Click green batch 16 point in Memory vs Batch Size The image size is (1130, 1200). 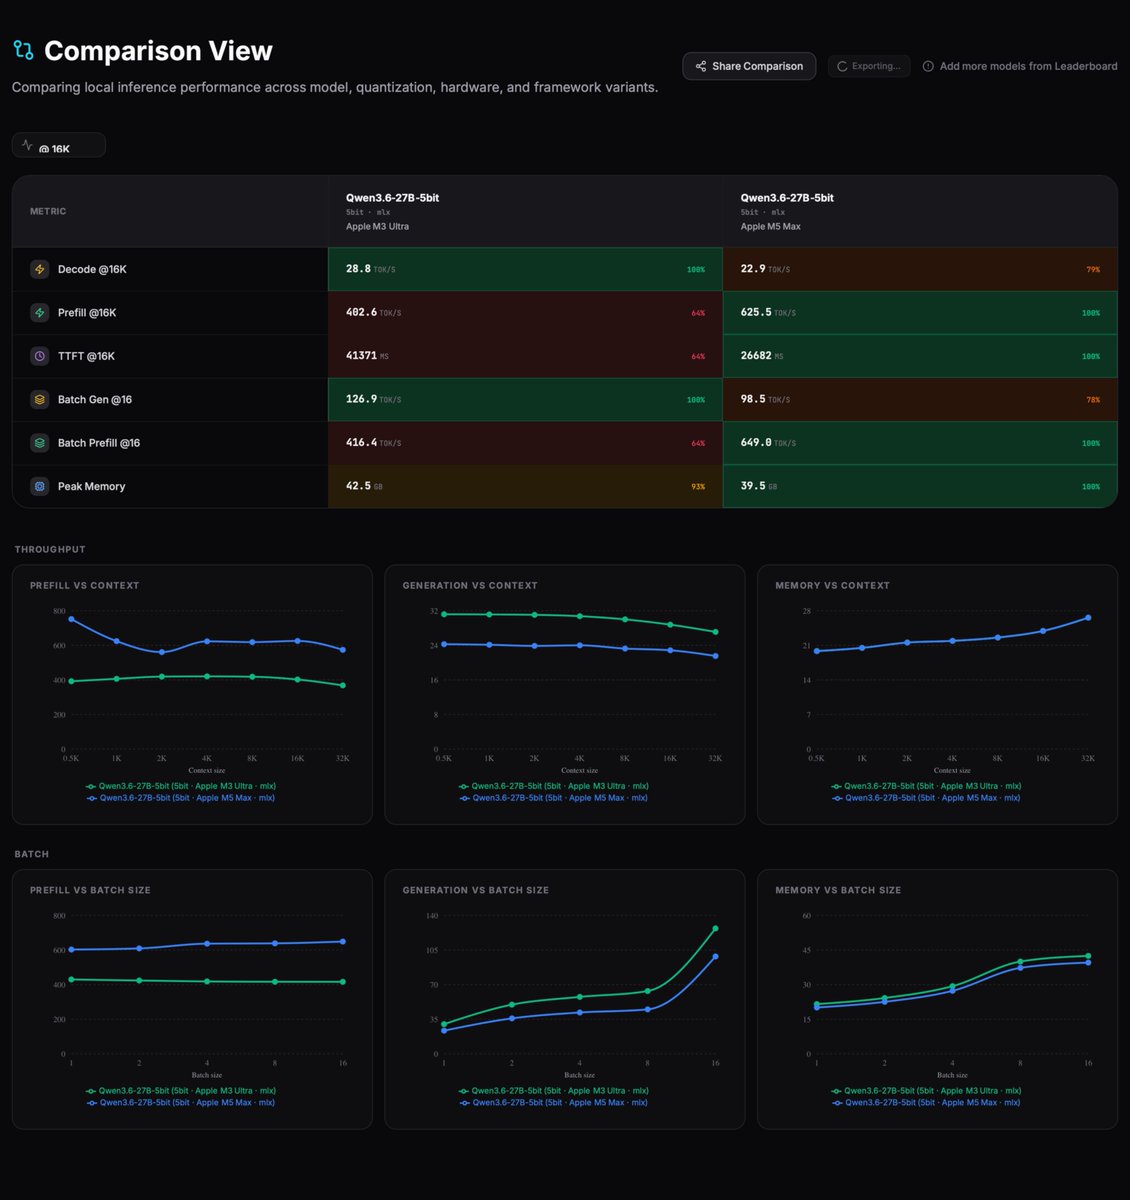point(1088,956)
